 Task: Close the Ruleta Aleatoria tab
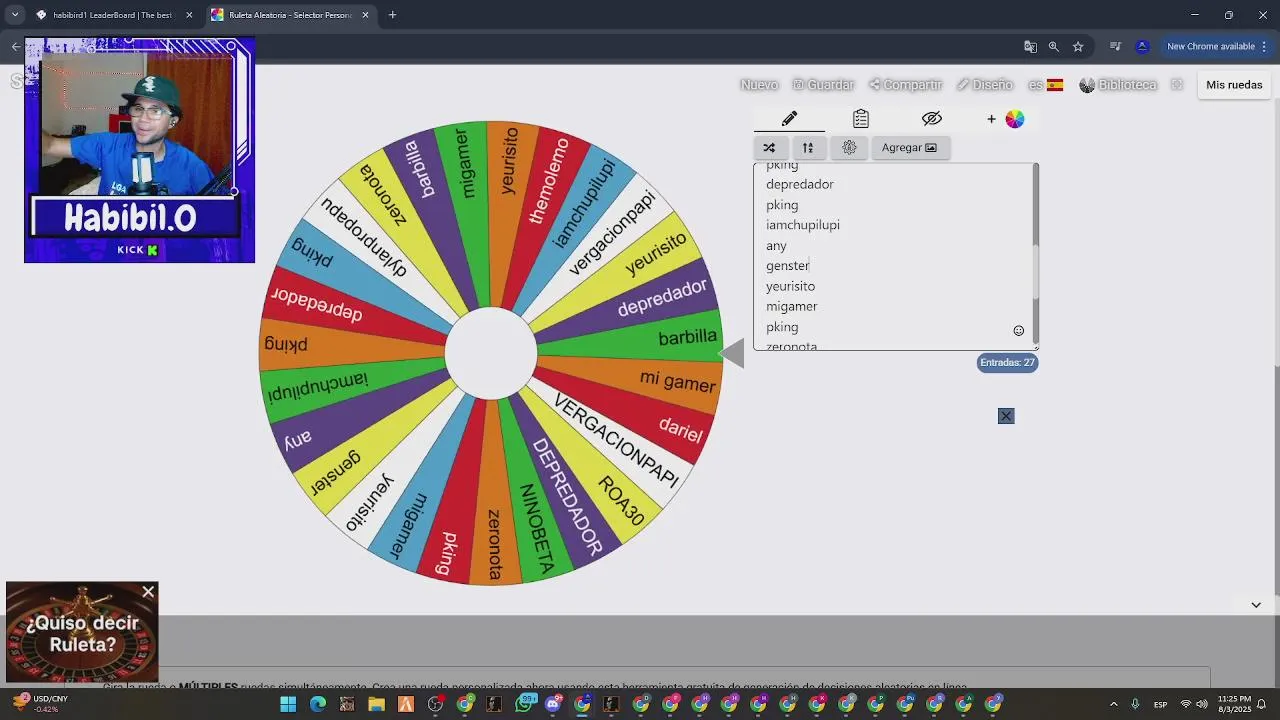pyautogui.click(x=365, y=15)
